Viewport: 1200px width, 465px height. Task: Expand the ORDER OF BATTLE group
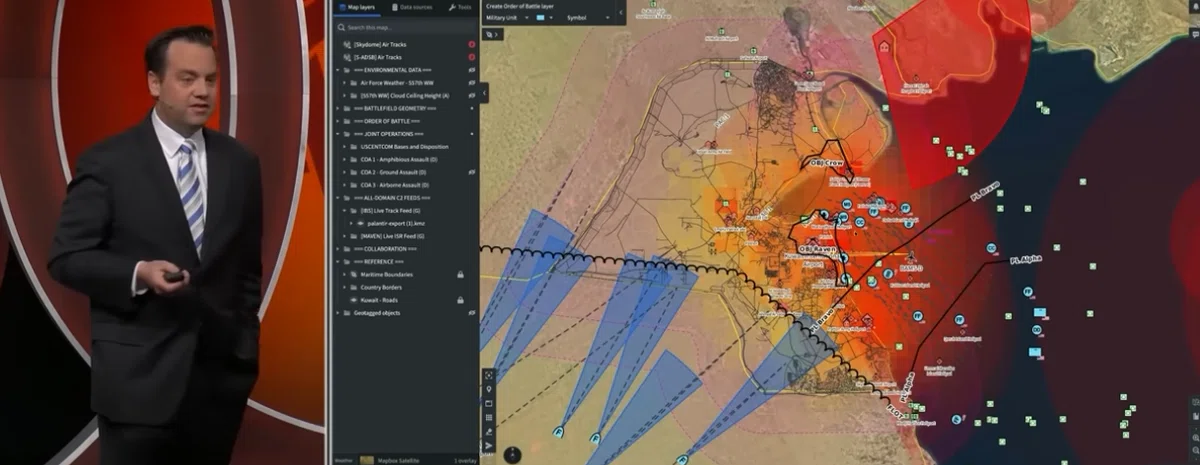(x=337, y=121)
